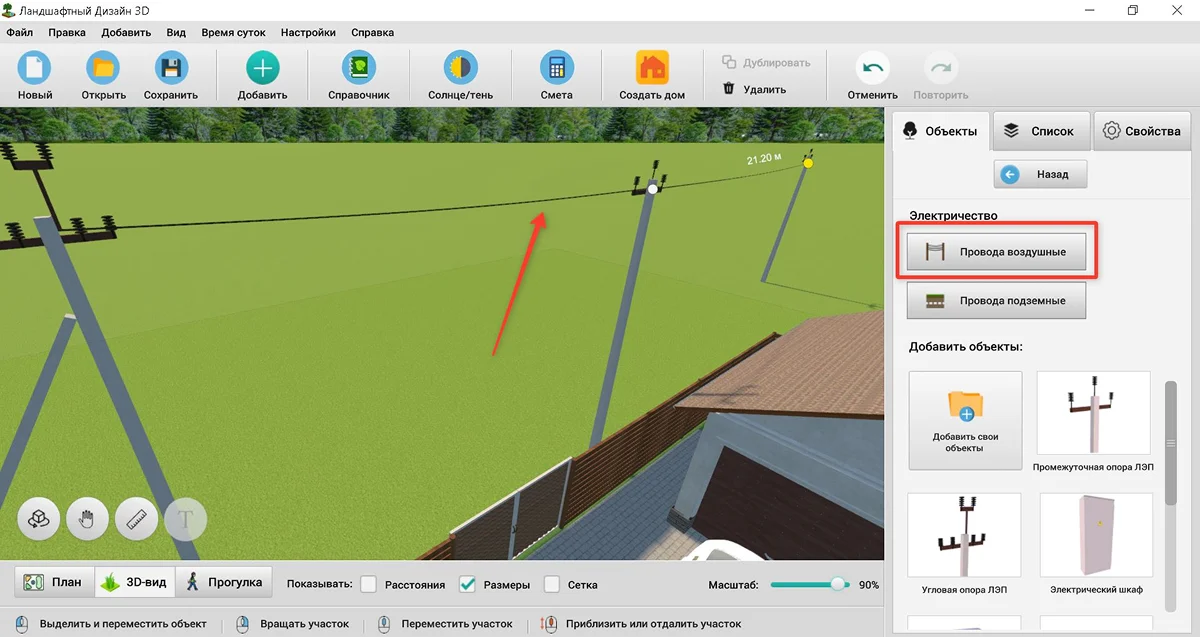Click the Назад back button
The image size is (1200, 637).
pyautogui.click(x=1040, y=174)
